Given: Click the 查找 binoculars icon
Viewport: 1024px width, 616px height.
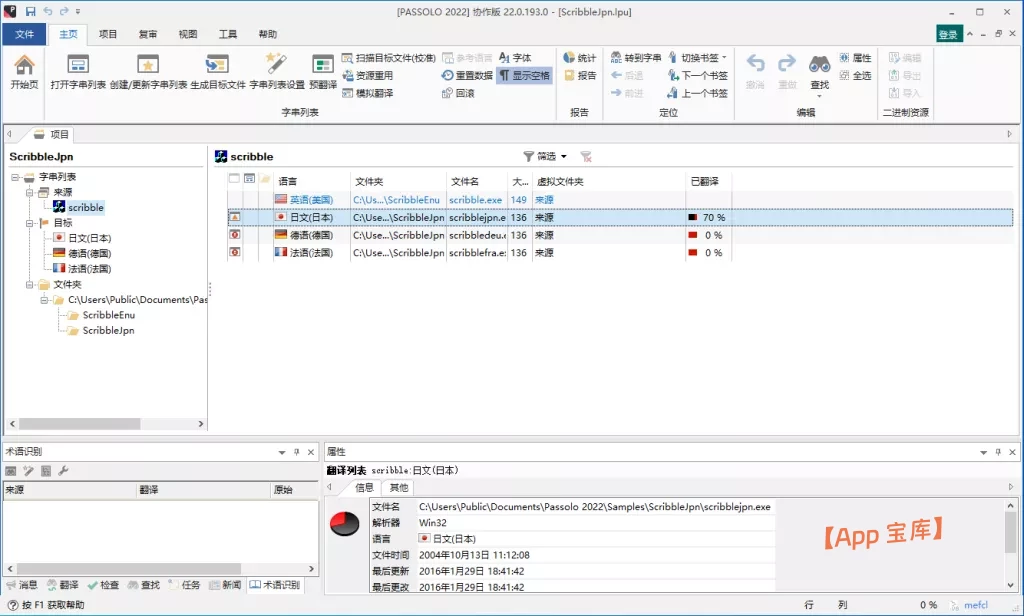Looking at the screenshot, I should pos(819,66).
